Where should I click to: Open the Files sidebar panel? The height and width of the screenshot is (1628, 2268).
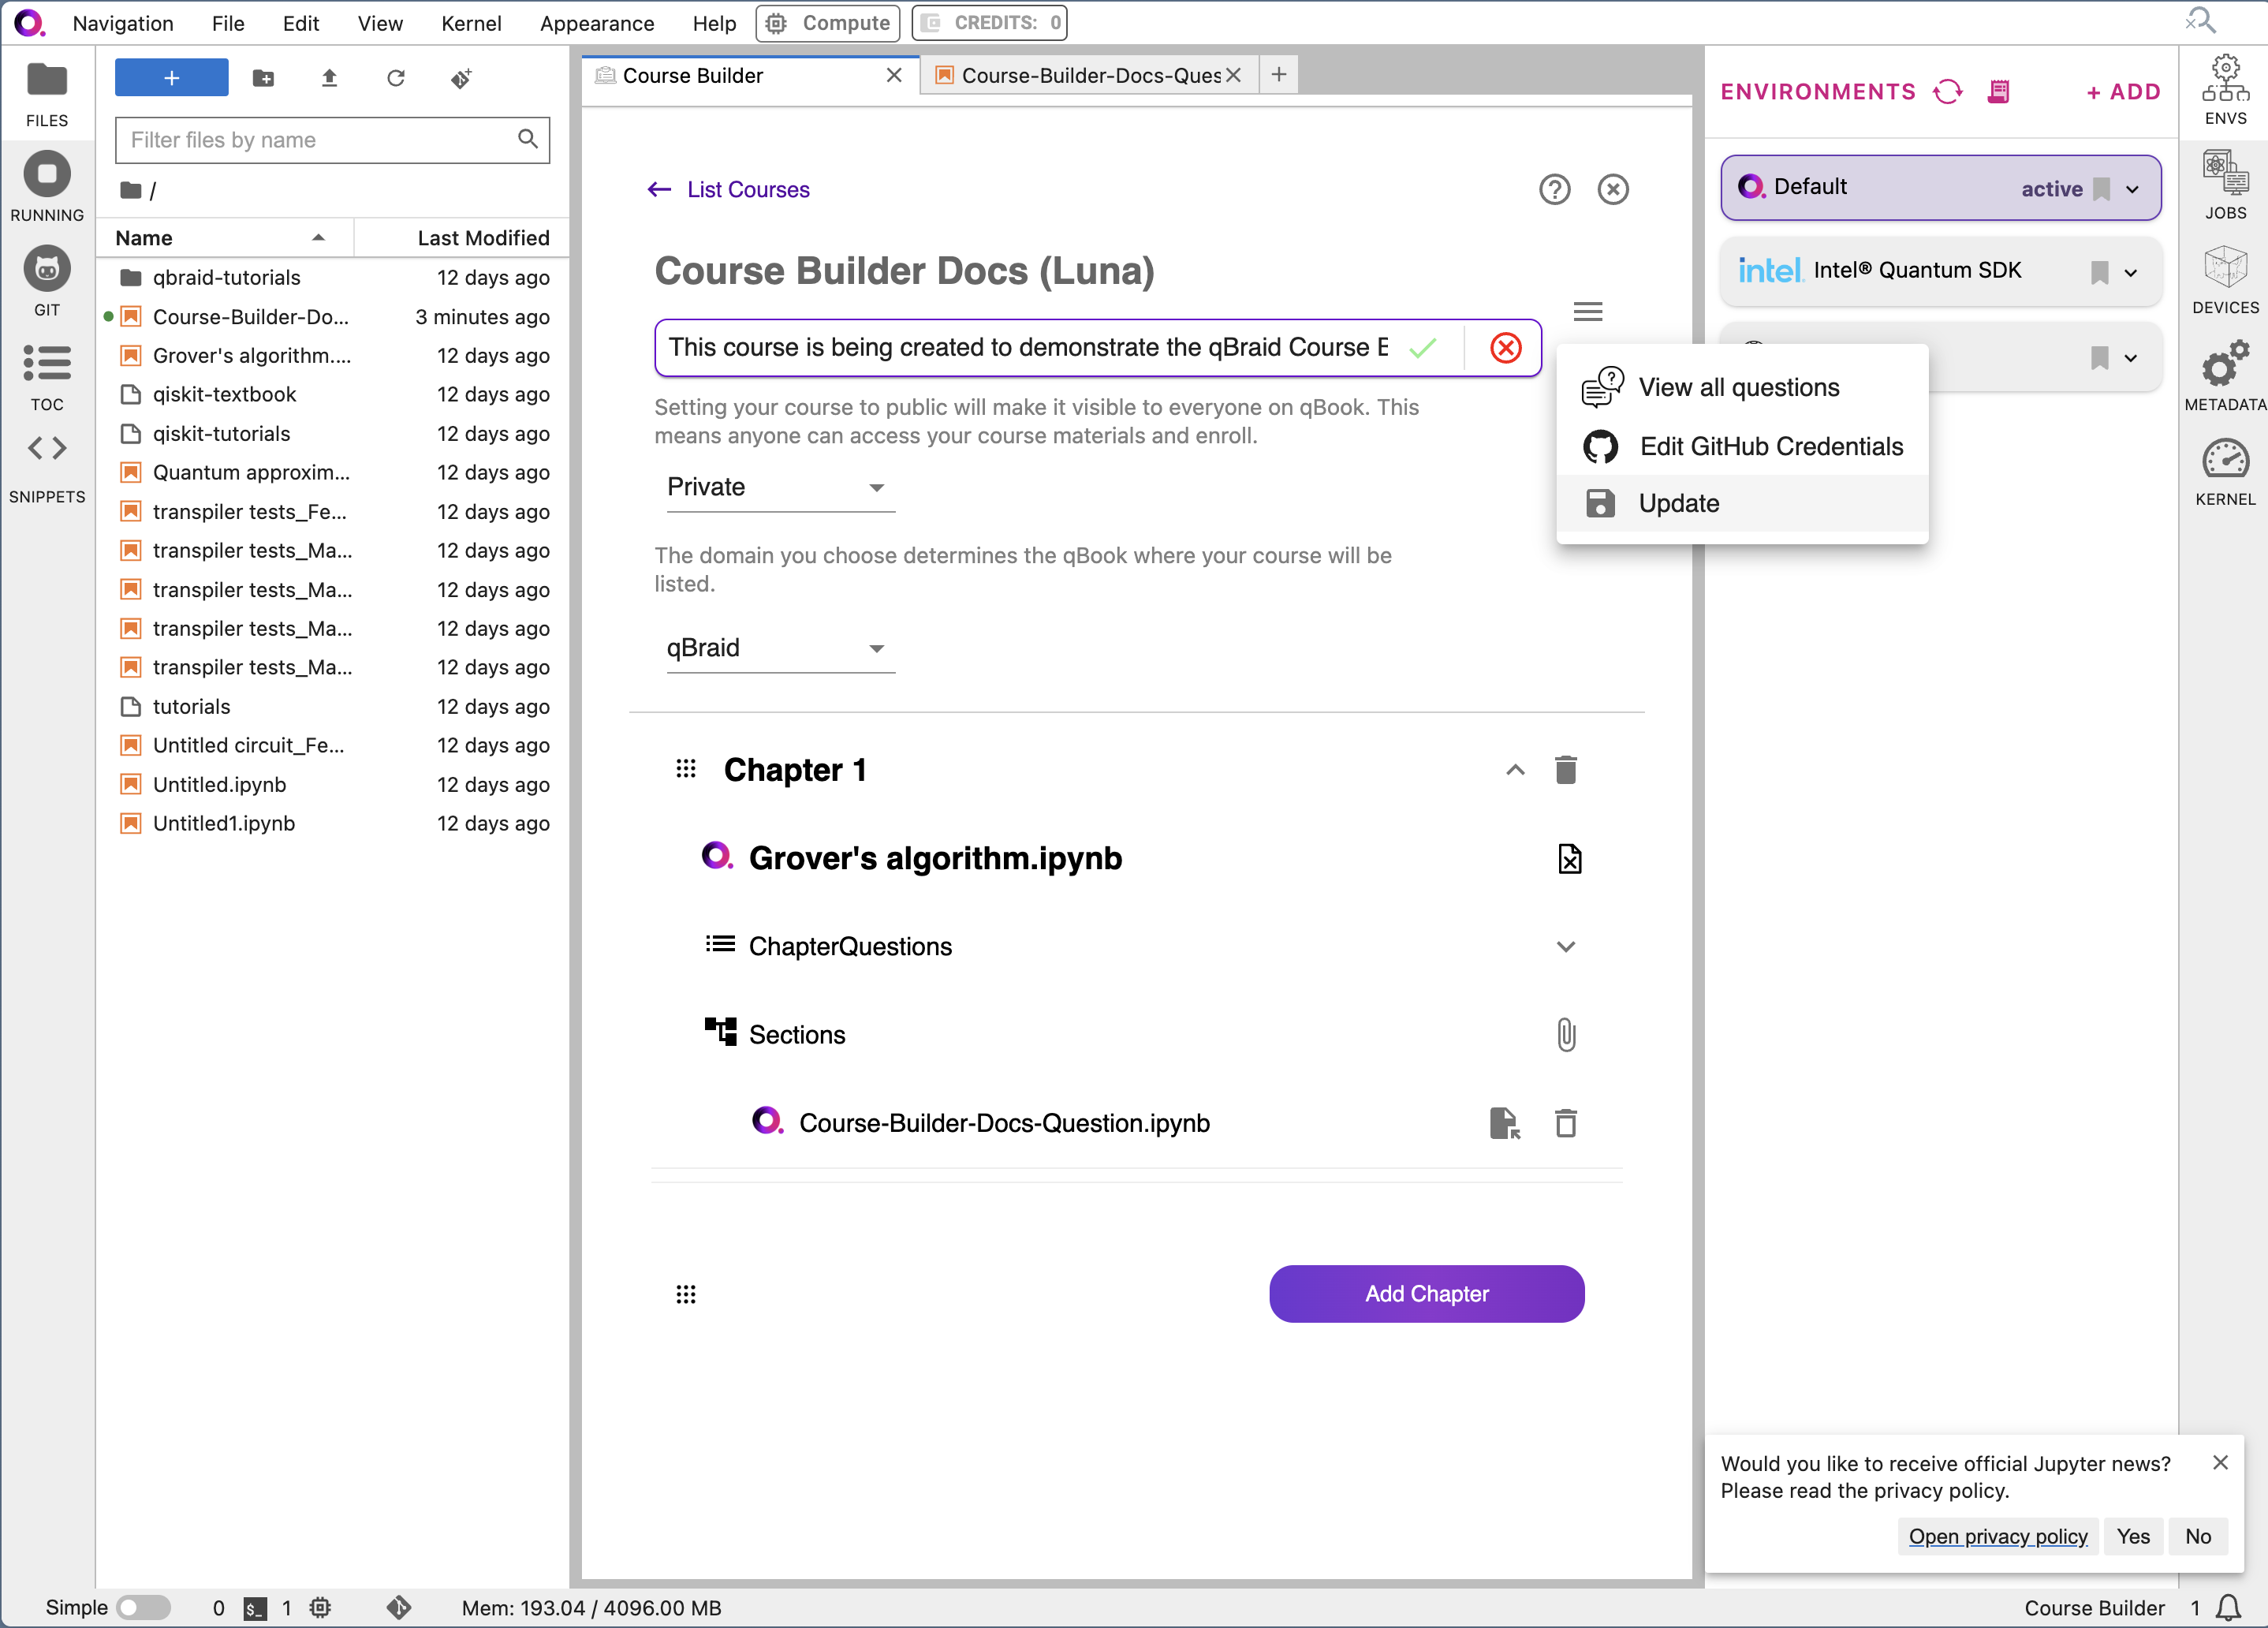47,94
